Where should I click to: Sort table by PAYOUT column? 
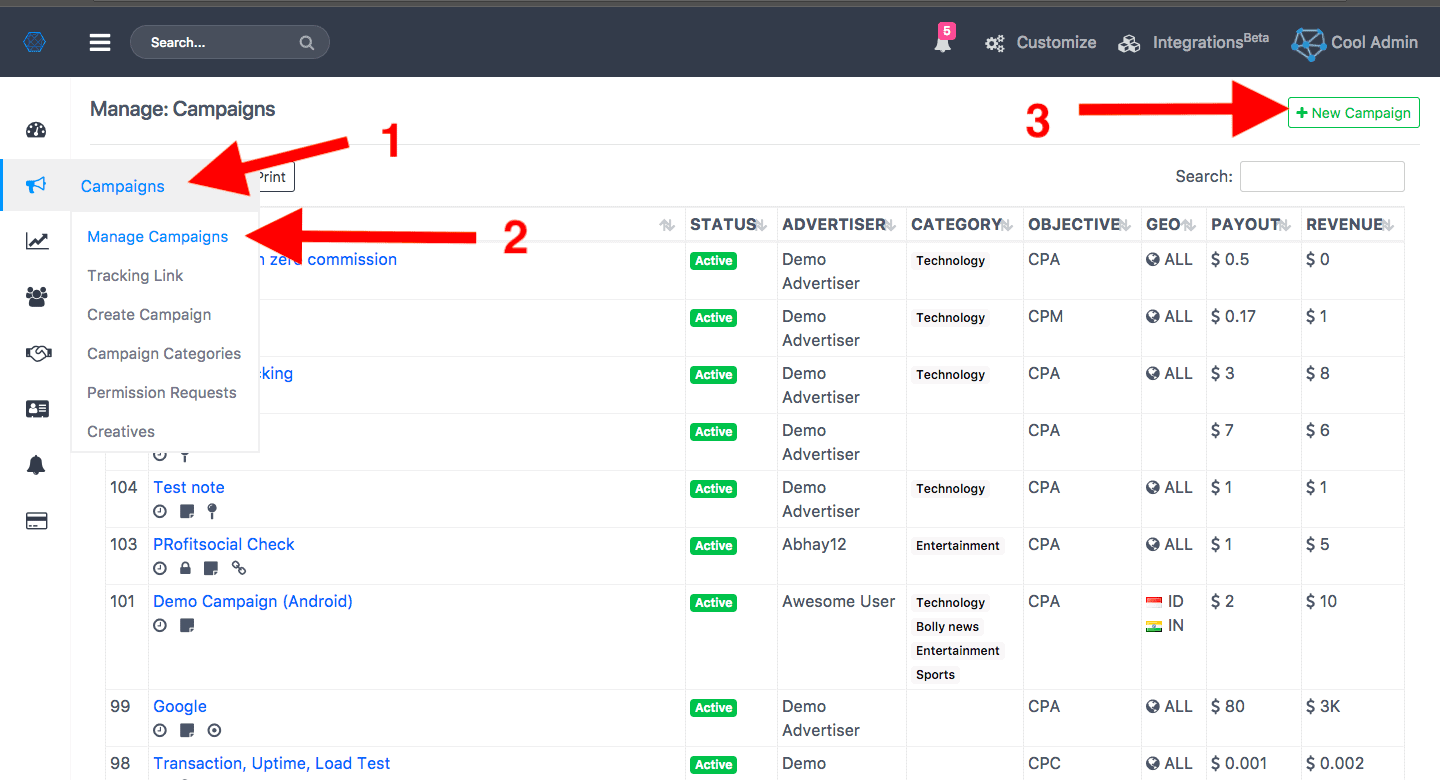pyautogui.click(x=1252, y=225)
